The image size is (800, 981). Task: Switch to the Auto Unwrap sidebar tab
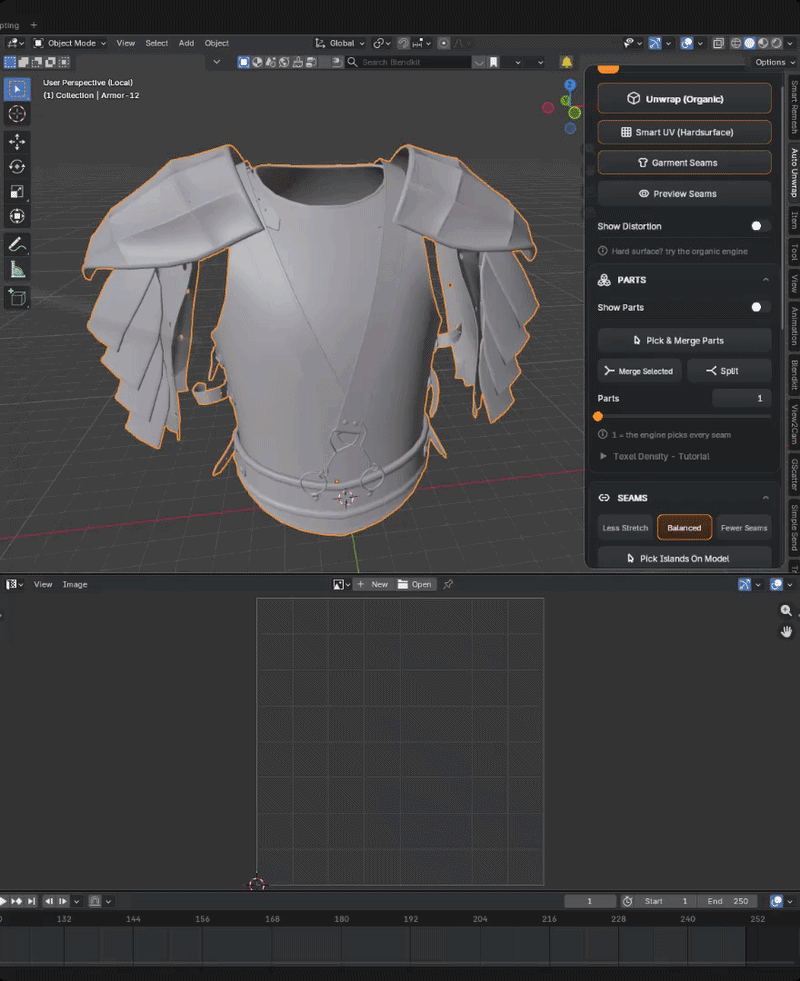click(794, 173)
